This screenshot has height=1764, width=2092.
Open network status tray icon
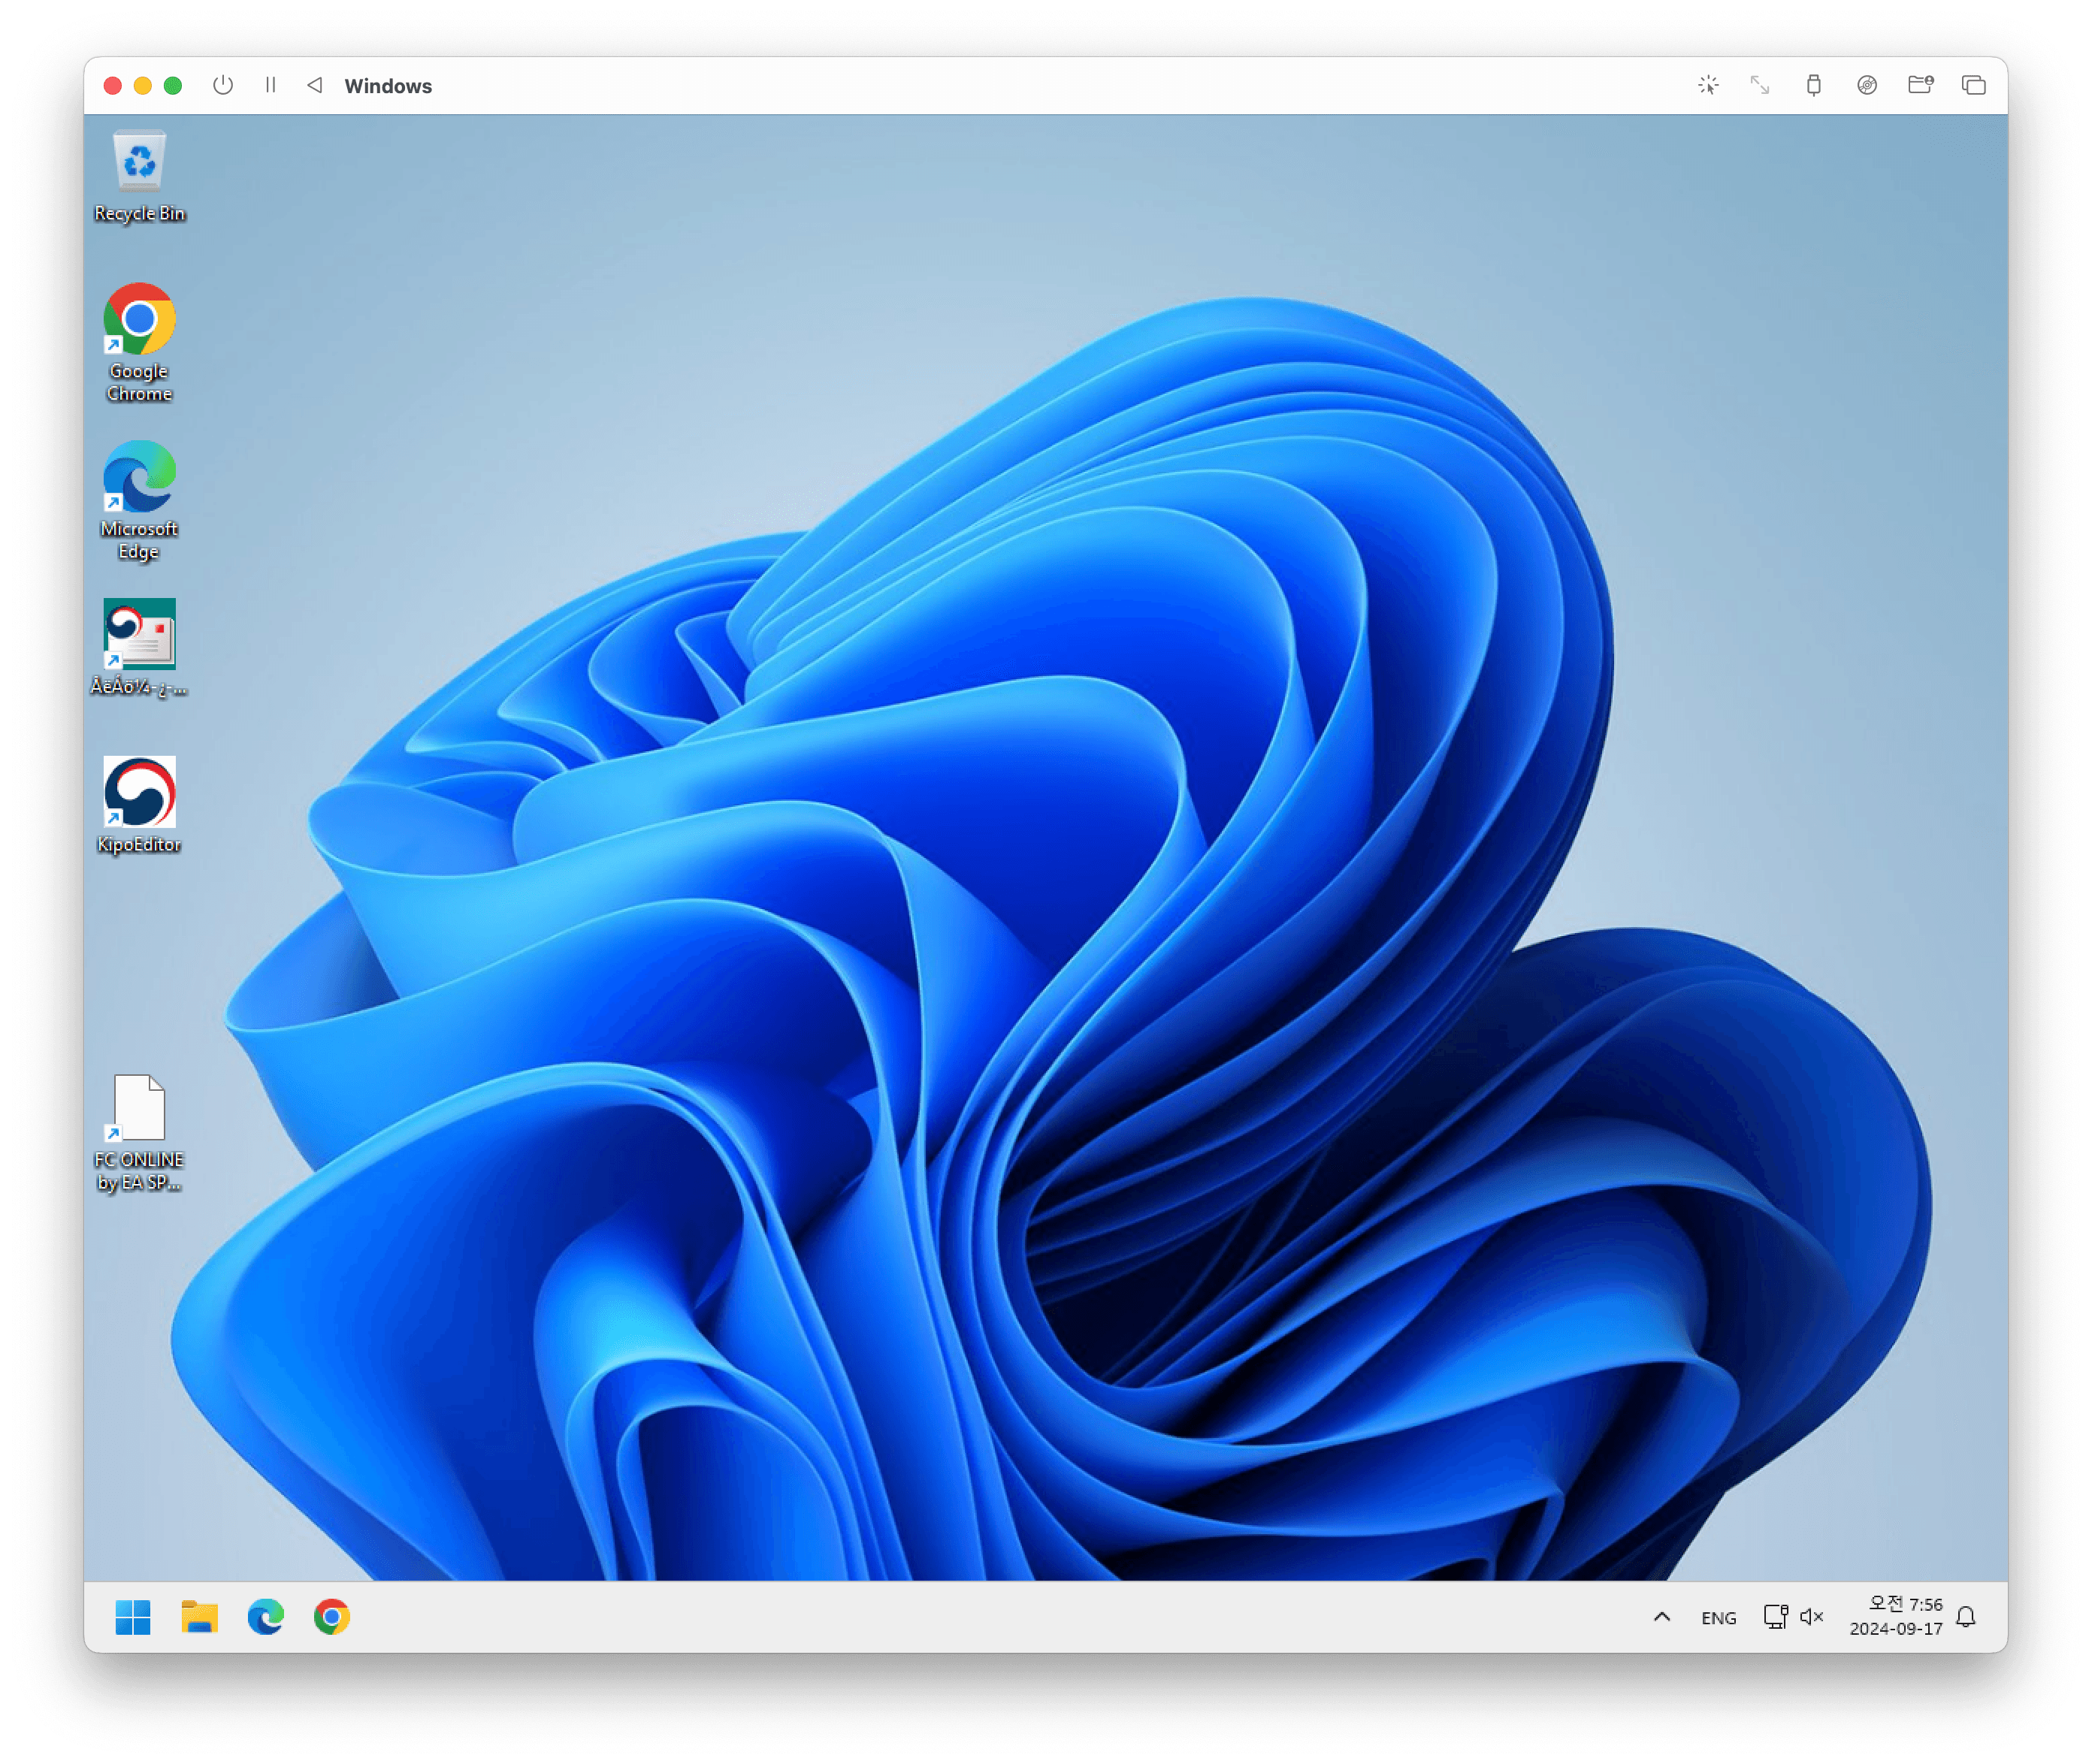1775,1617
